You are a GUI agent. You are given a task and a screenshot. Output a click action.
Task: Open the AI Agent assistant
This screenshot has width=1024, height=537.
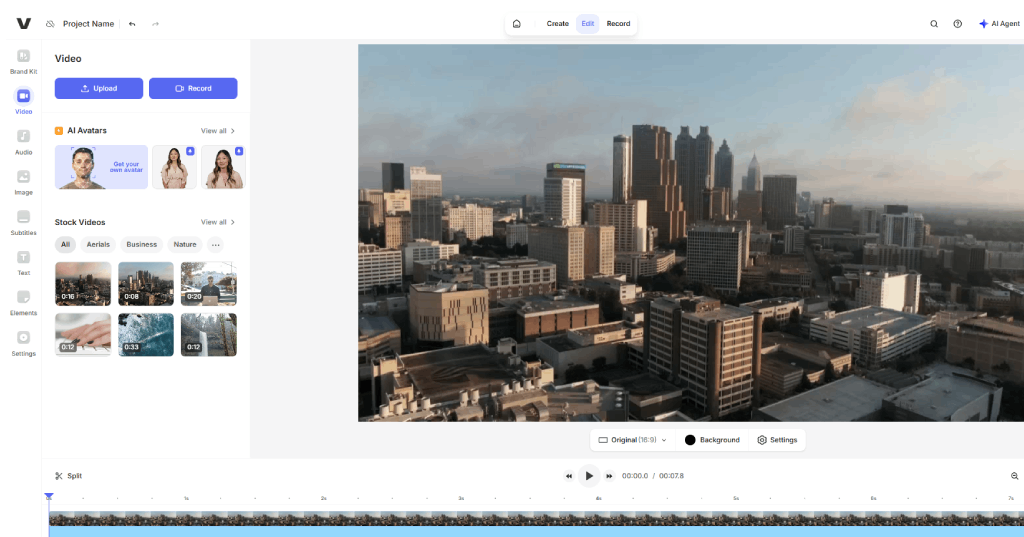click(999, 24)
